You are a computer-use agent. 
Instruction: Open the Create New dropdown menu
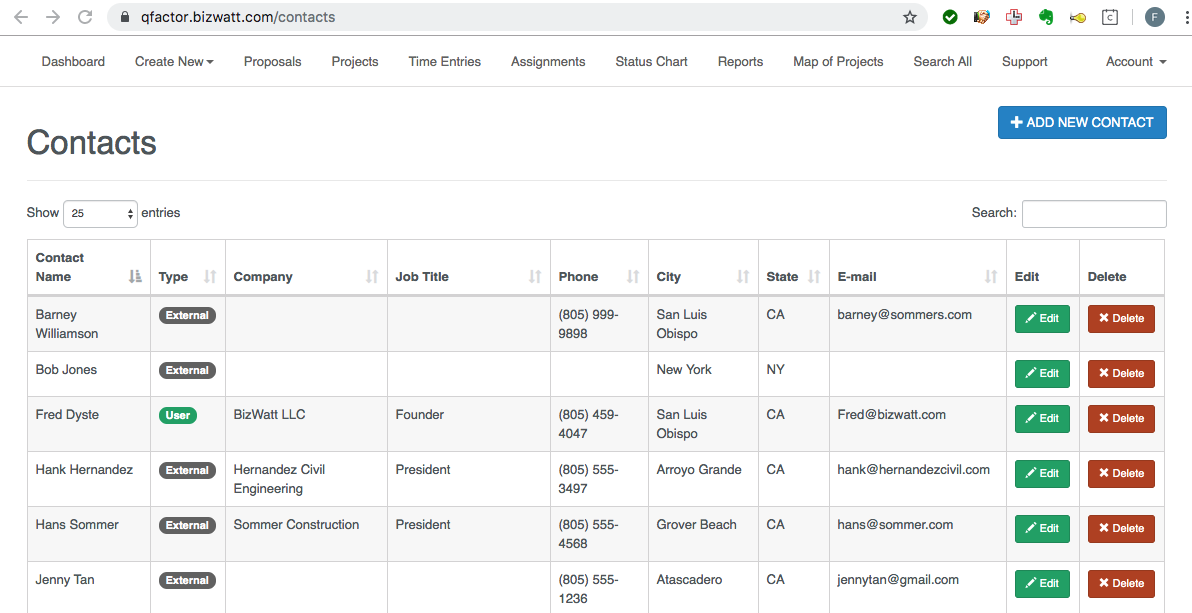tap(174, 62)
